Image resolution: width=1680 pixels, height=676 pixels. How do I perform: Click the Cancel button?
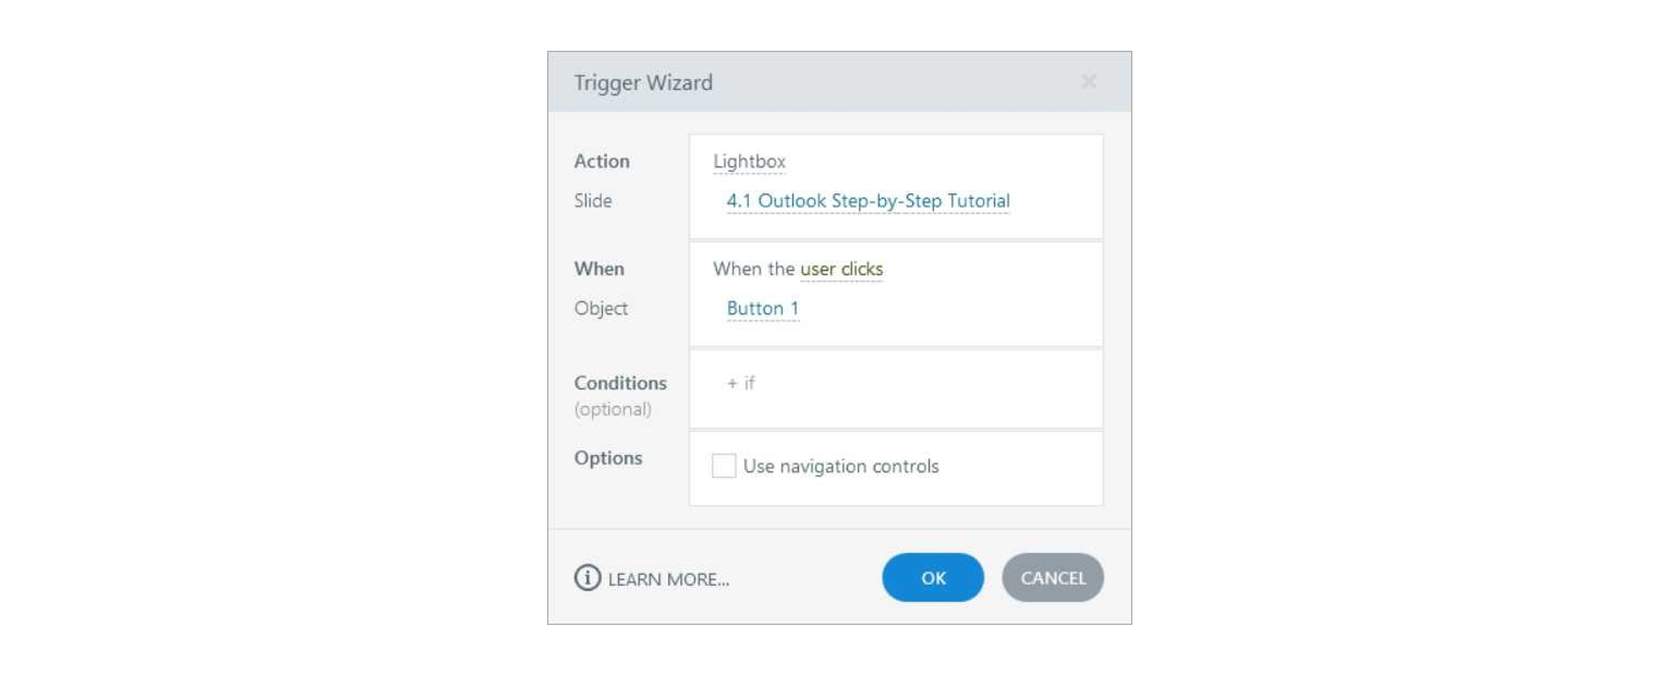pos(1052,578)
